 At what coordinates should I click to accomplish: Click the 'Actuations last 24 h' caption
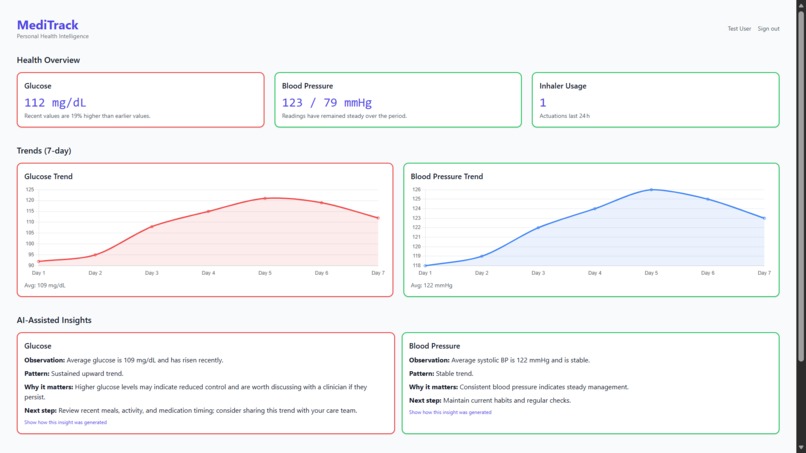(x=564, y=116)
